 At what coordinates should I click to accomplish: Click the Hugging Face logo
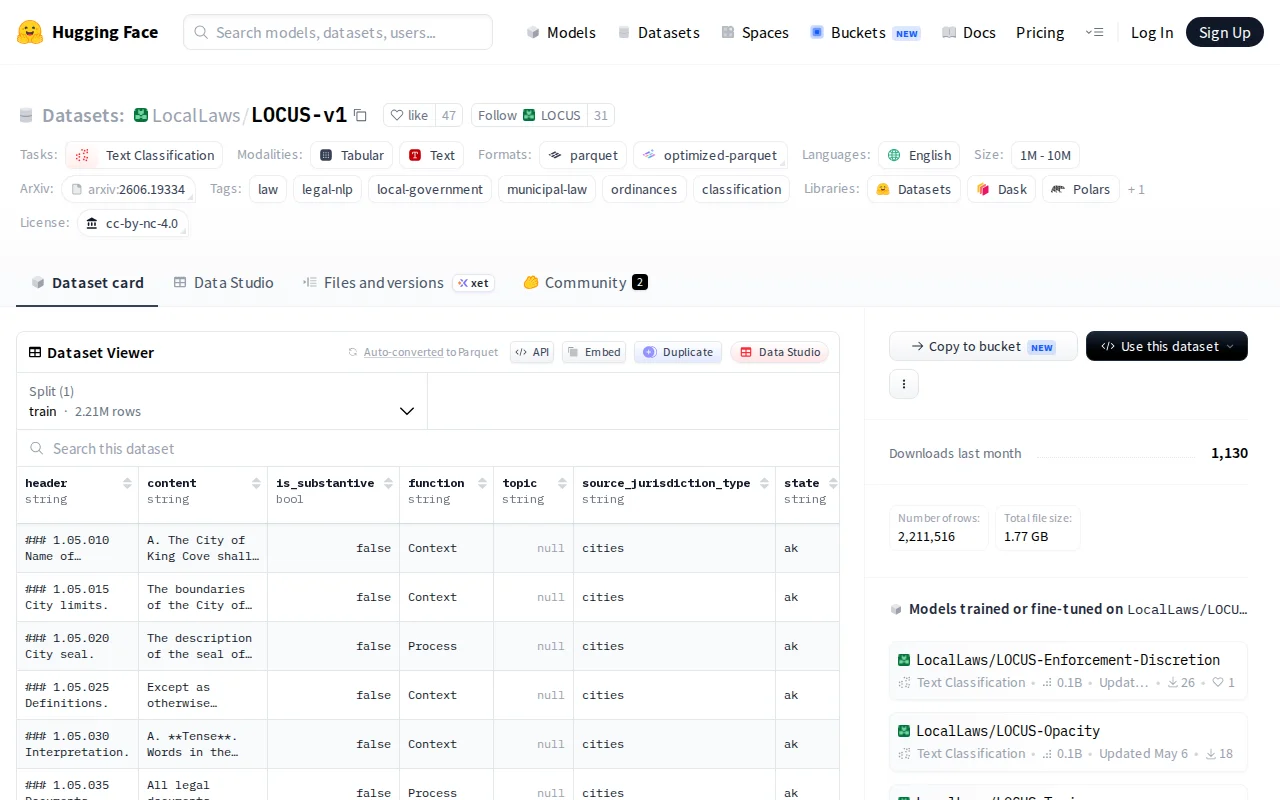(87, 32)
